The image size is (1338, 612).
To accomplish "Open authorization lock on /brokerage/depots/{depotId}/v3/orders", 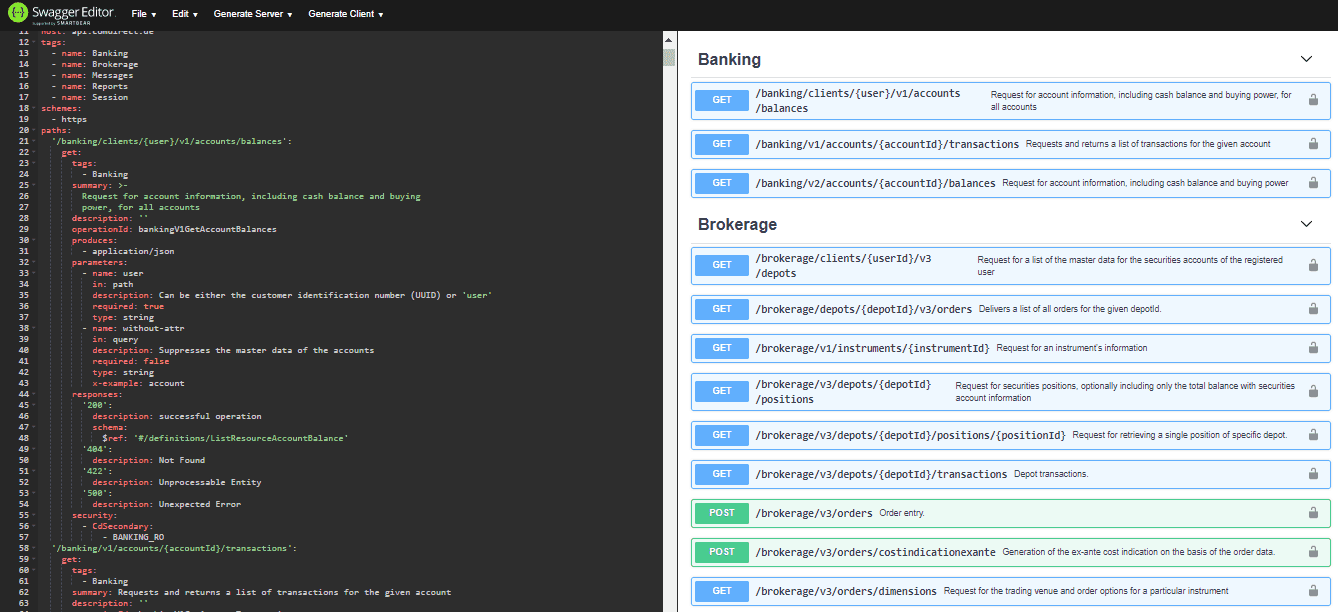I will coord(1313,309).
